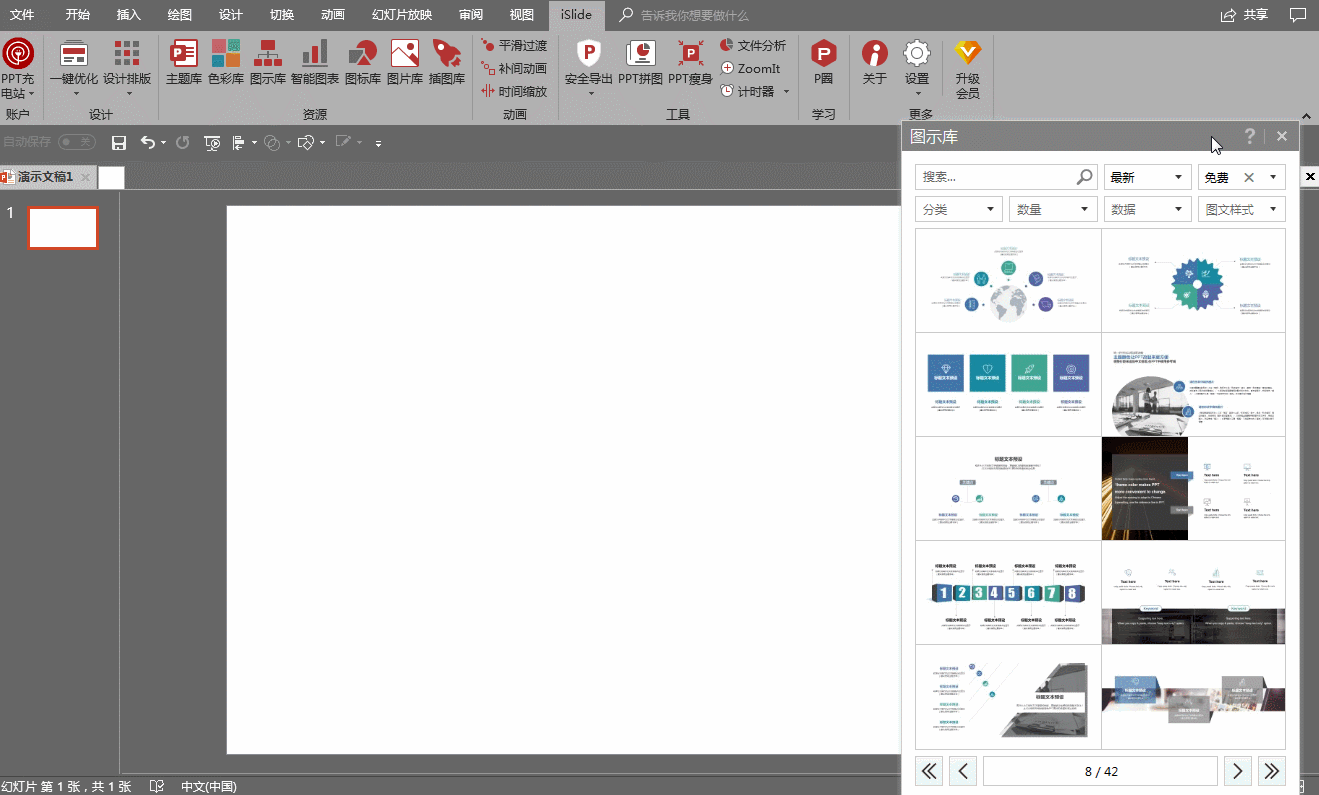1319x795 pixels.
Task: Jump to the last diagram library page
Action: pos(1271,771)
